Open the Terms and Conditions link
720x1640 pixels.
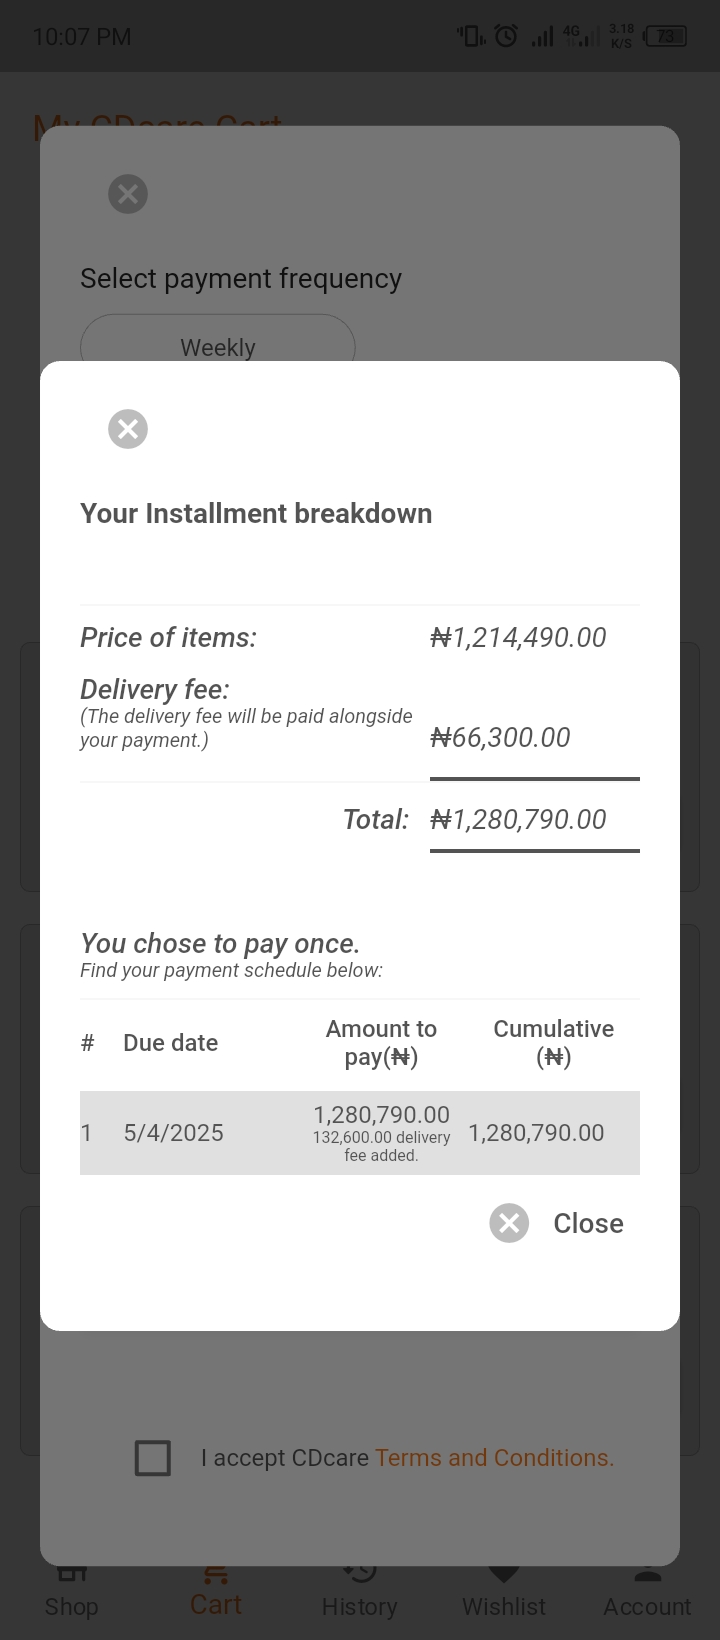click(494, 1458)
